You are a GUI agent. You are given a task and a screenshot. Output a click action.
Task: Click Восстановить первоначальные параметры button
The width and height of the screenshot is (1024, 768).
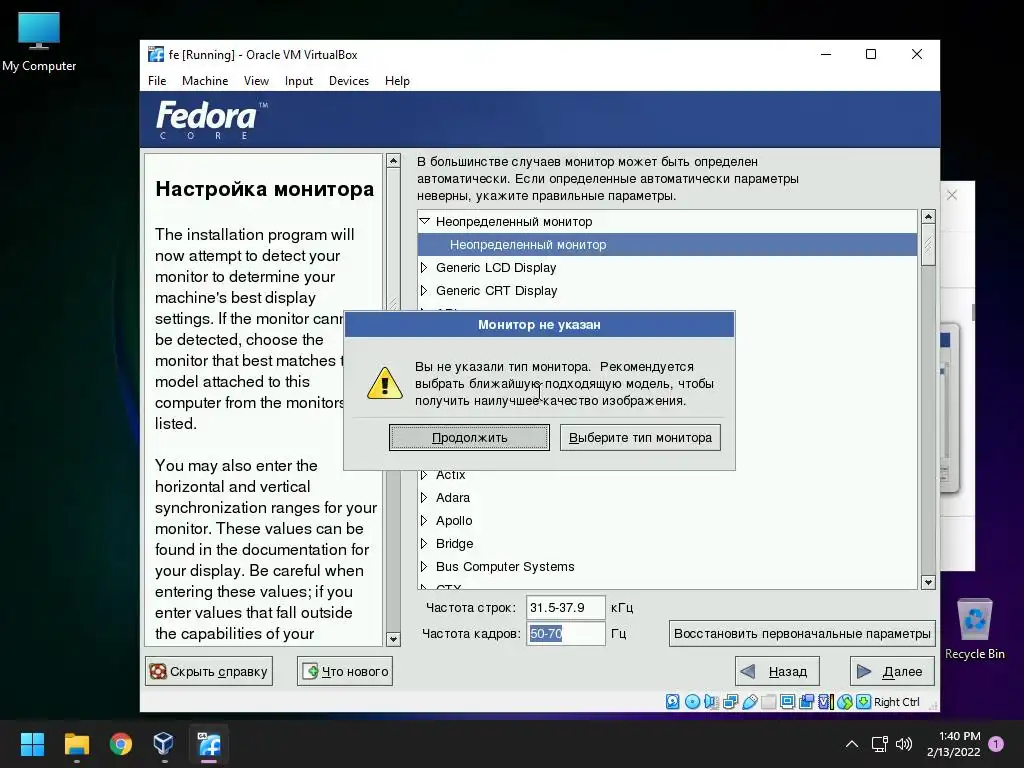(x=802, y=633)
